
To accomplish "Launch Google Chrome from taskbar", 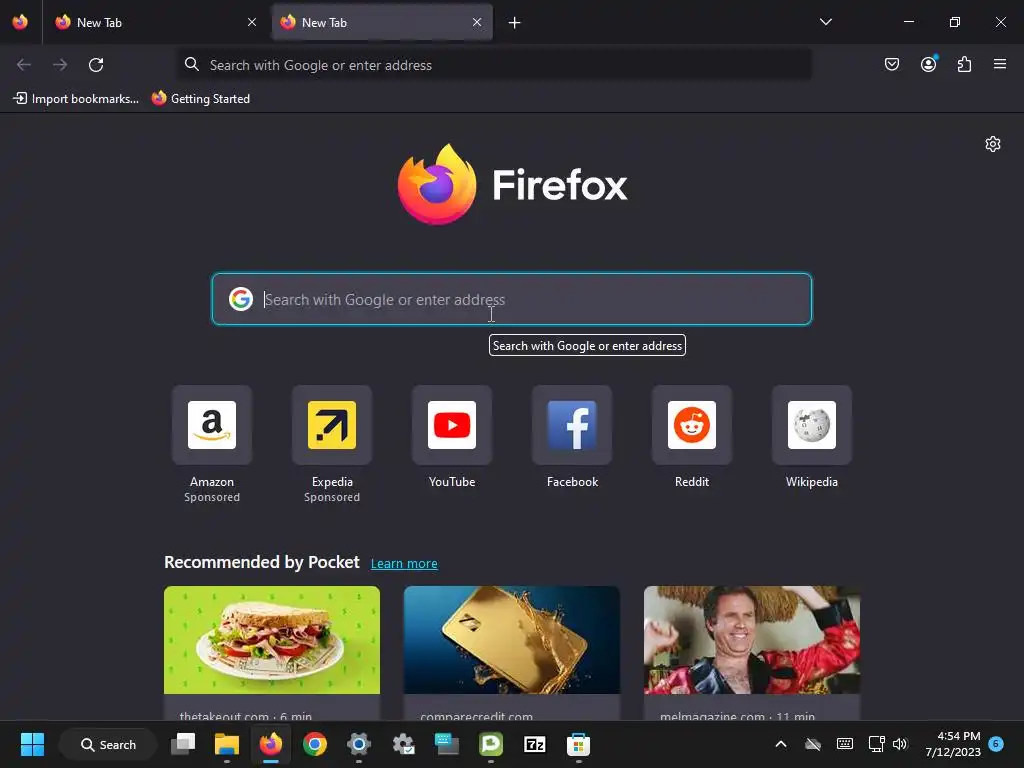I will [x=315, y=744].
